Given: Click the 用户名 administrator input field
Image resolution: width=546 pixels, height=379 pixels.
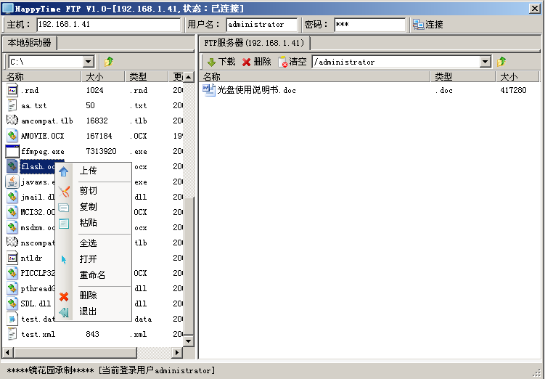Looking at the screenshot, I should coord(262,24).
